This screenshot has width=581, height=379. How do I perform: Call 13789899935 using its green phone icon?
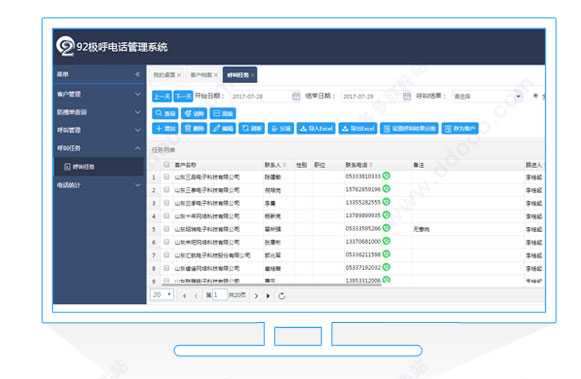click(x=386, y=215)
